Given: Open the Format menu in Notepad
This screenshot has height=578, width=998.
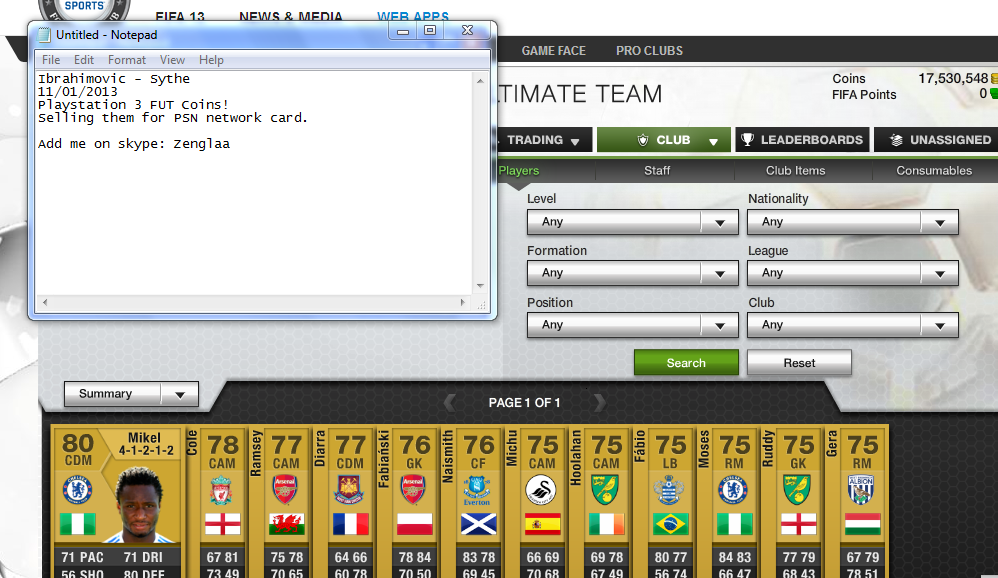Looking at the screenshot, I should click(127, 60).
